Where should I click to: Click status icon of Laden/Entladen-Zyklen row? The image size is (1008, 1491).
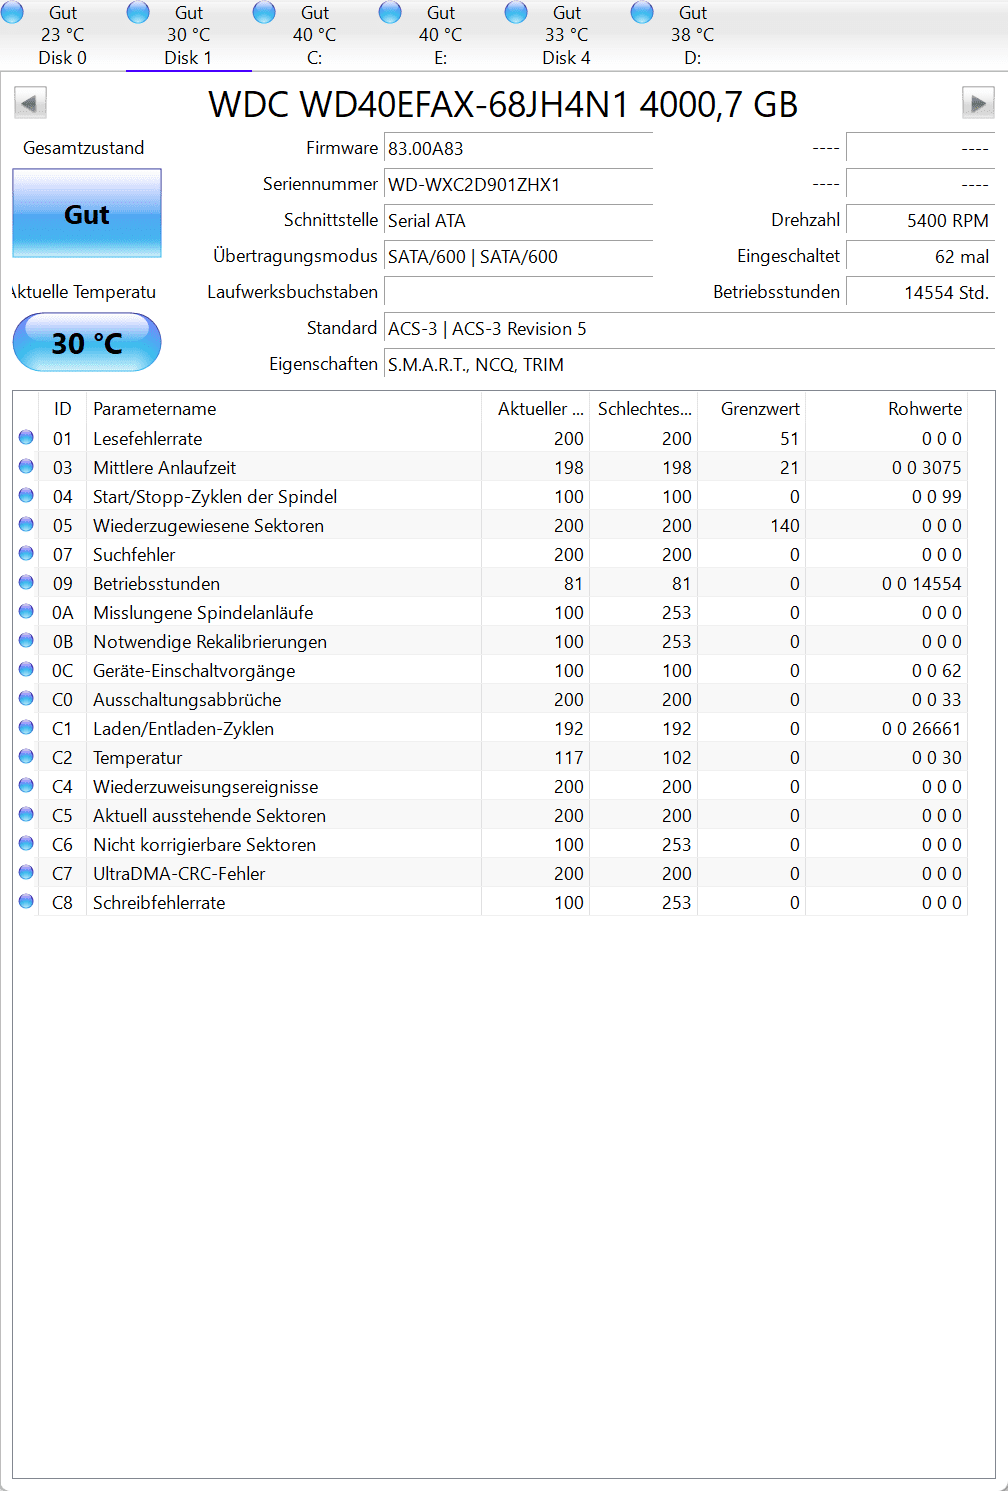pos(26,727)
